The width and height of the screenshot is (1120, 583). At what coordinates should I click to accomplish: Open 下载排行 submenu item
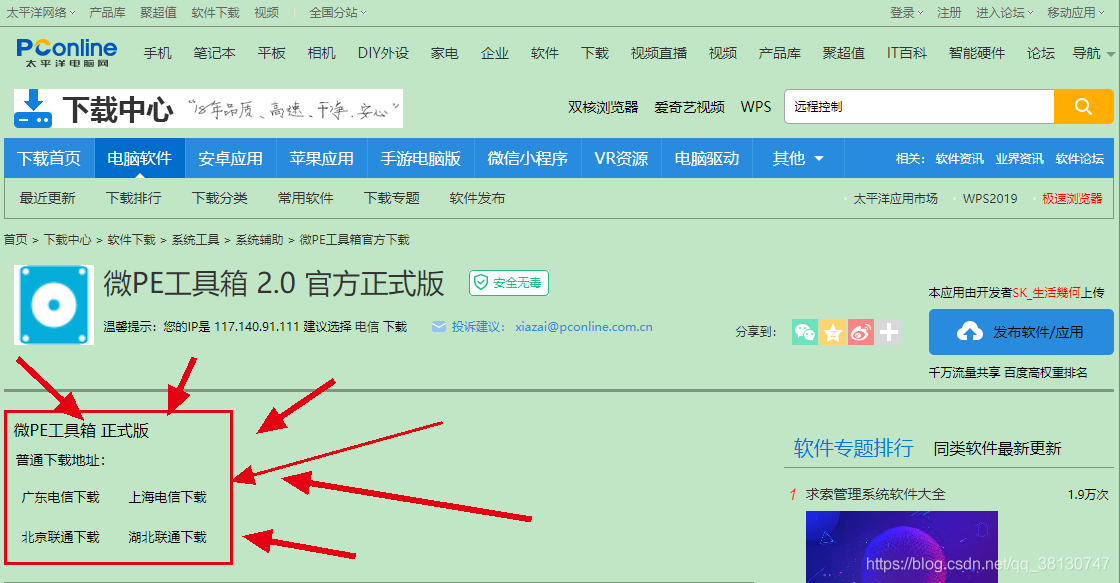(134, 198)
